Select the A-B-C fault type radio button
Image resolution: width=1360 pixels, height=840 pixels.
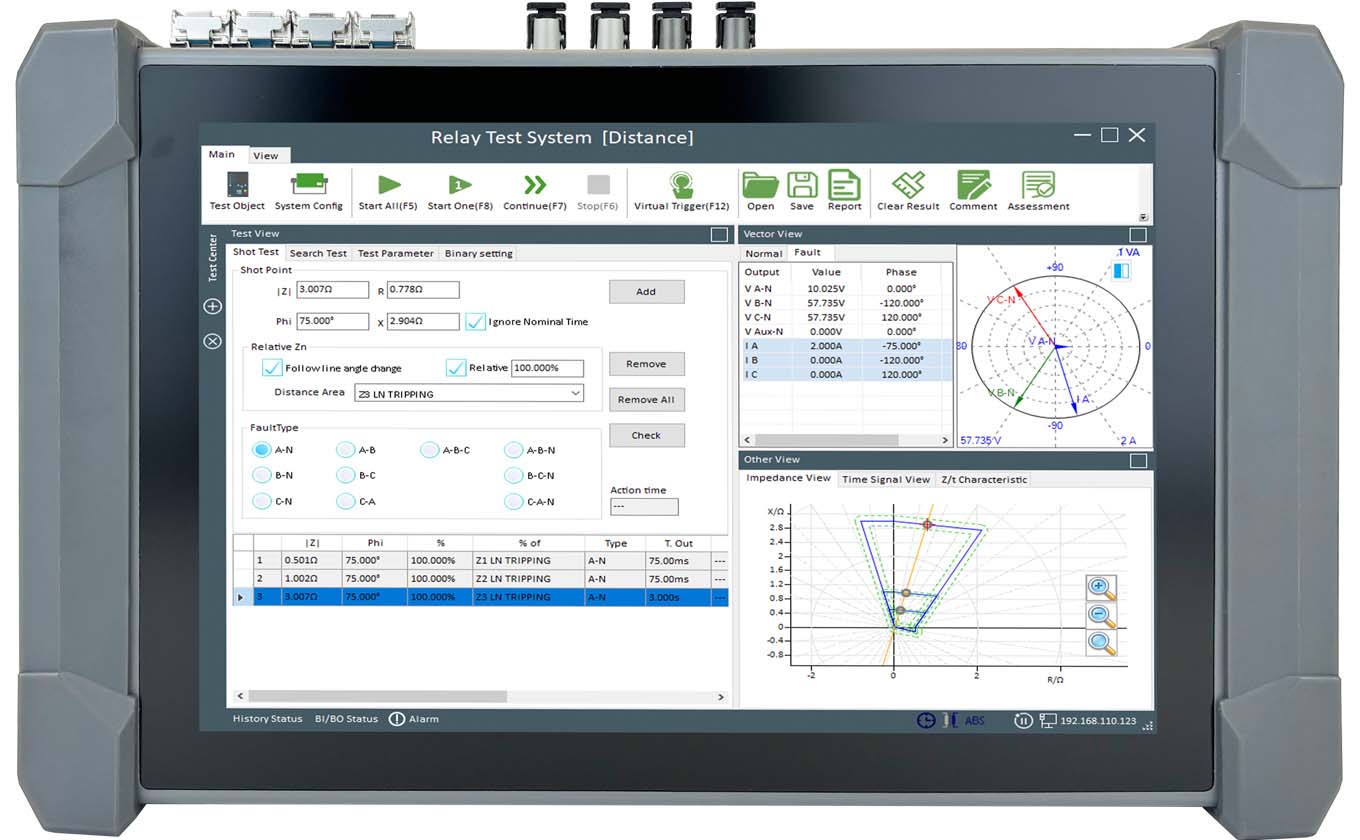pos(430,450)
